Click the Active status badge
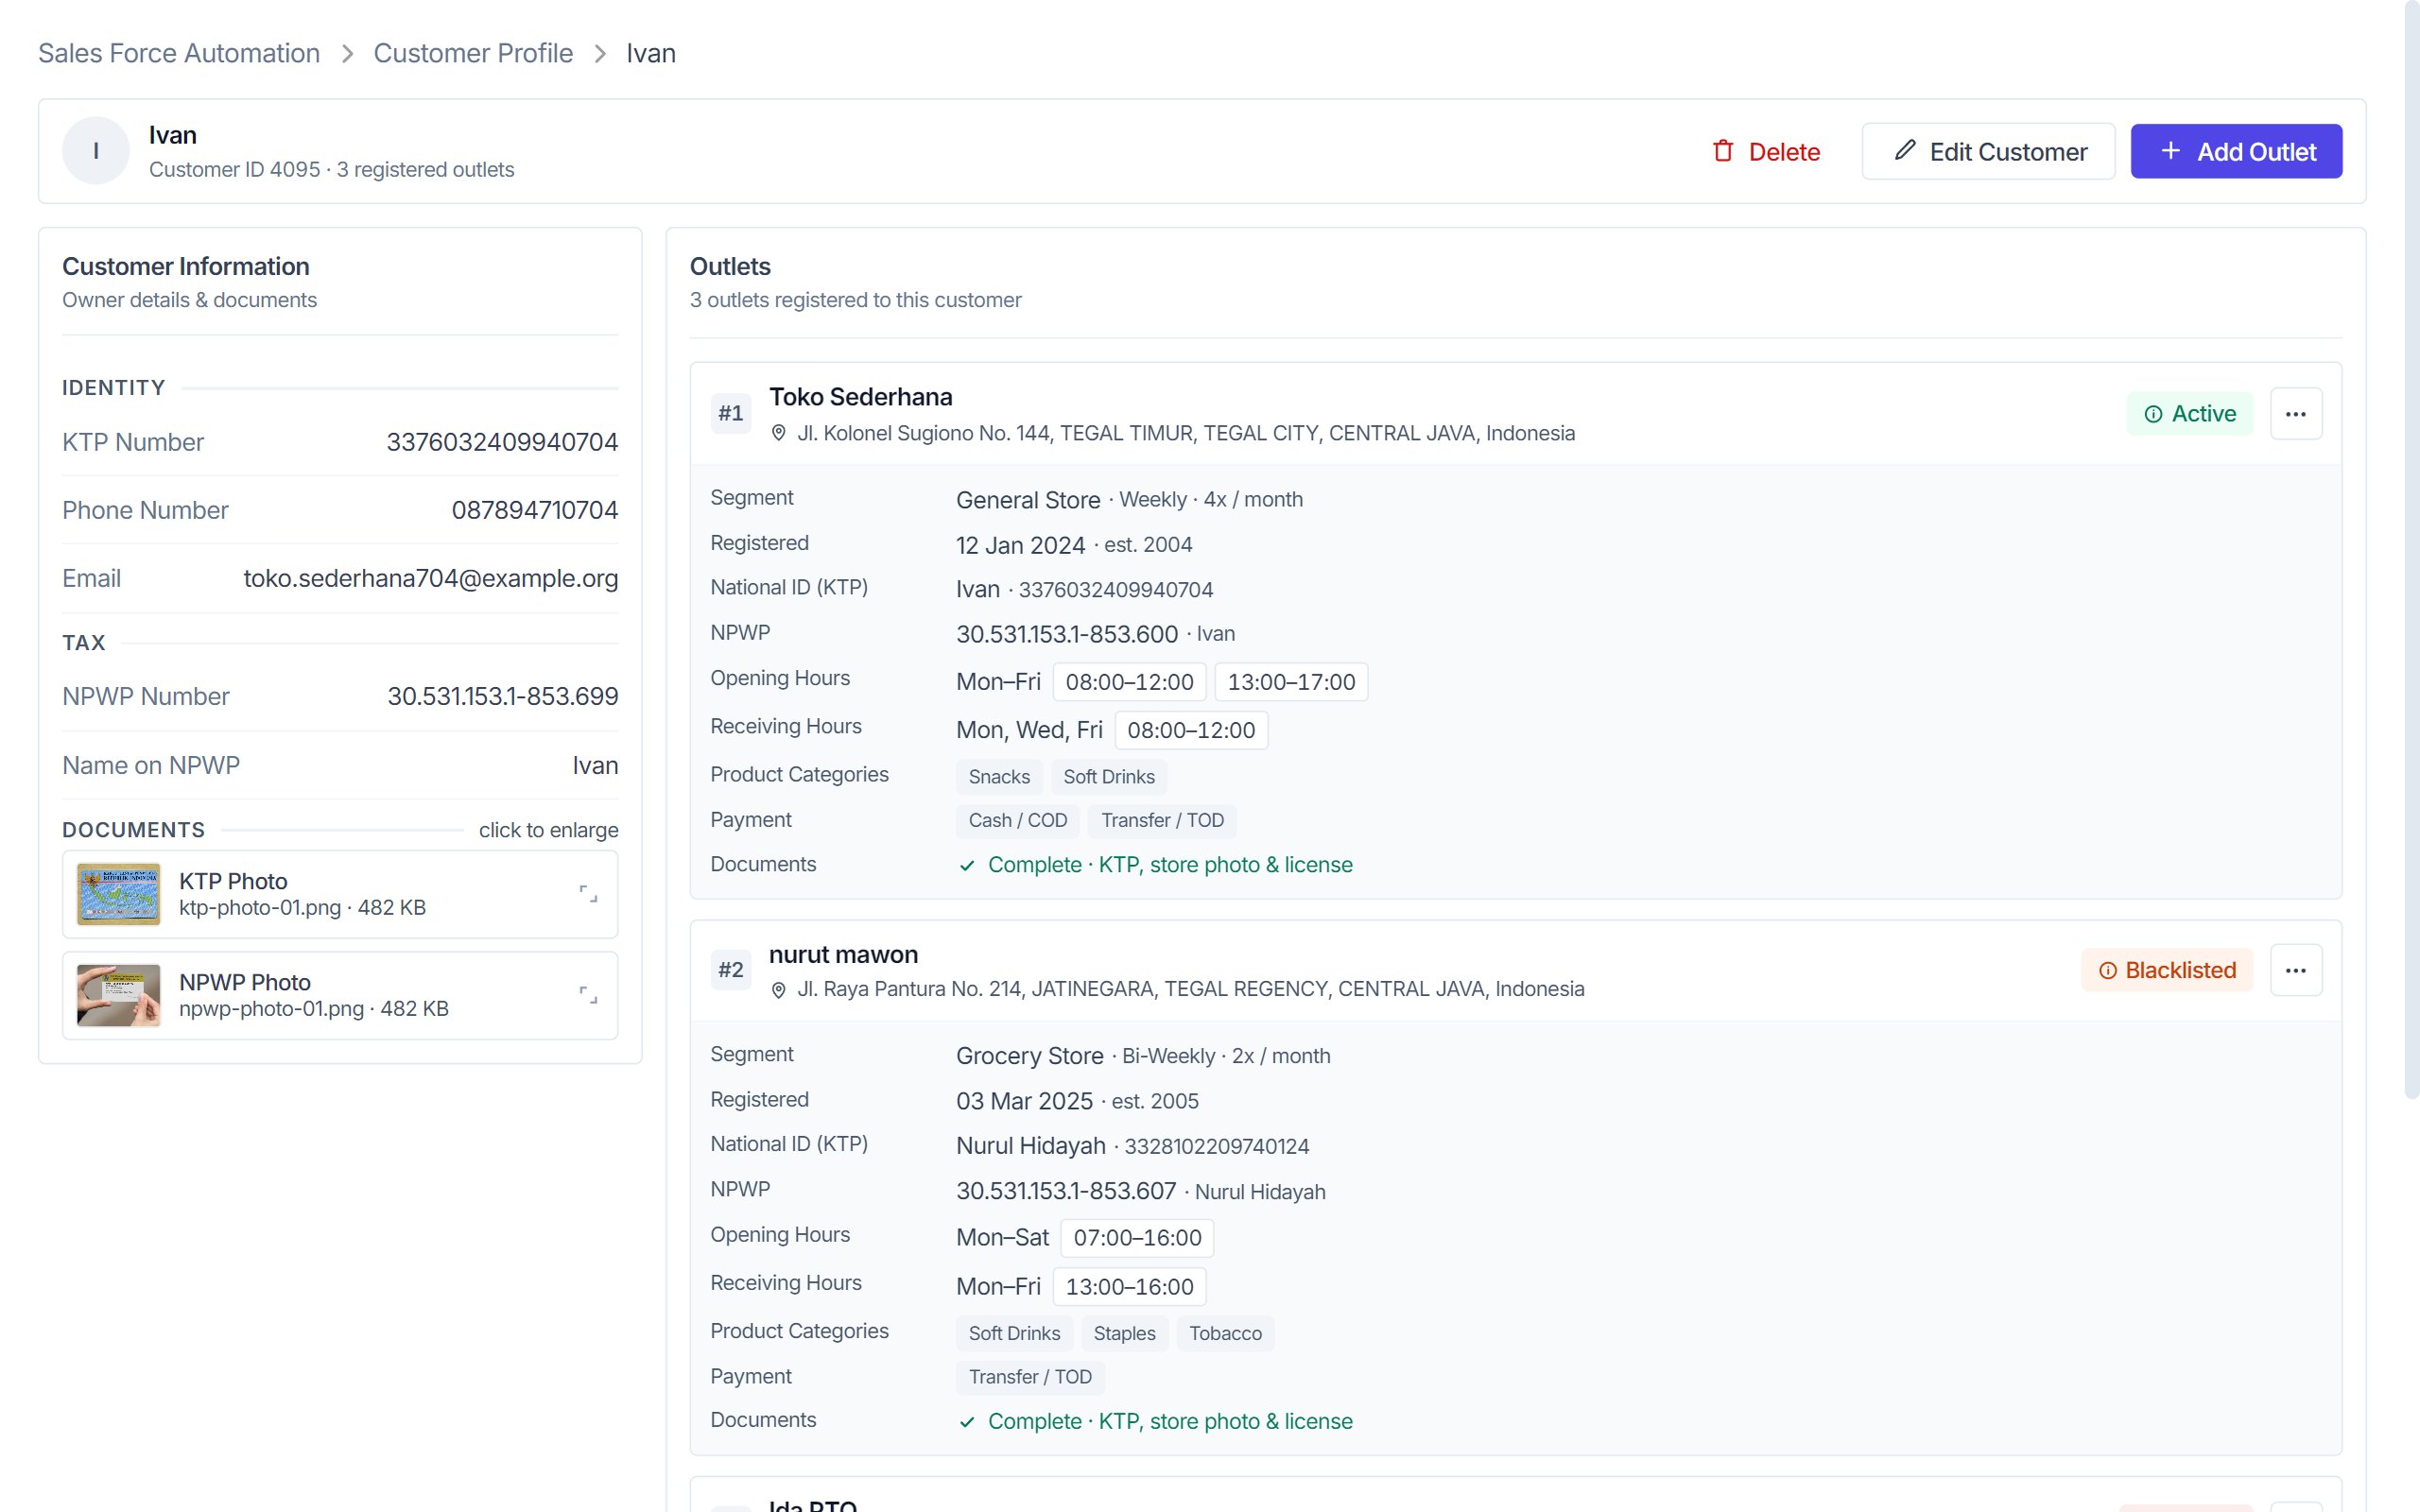The image size is (2420, 1512). point(2189,414)
